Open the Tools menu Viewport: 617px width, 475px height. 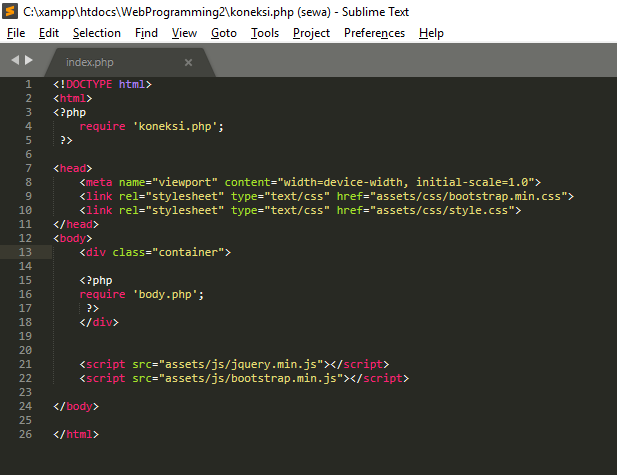[x=265, y=33]
